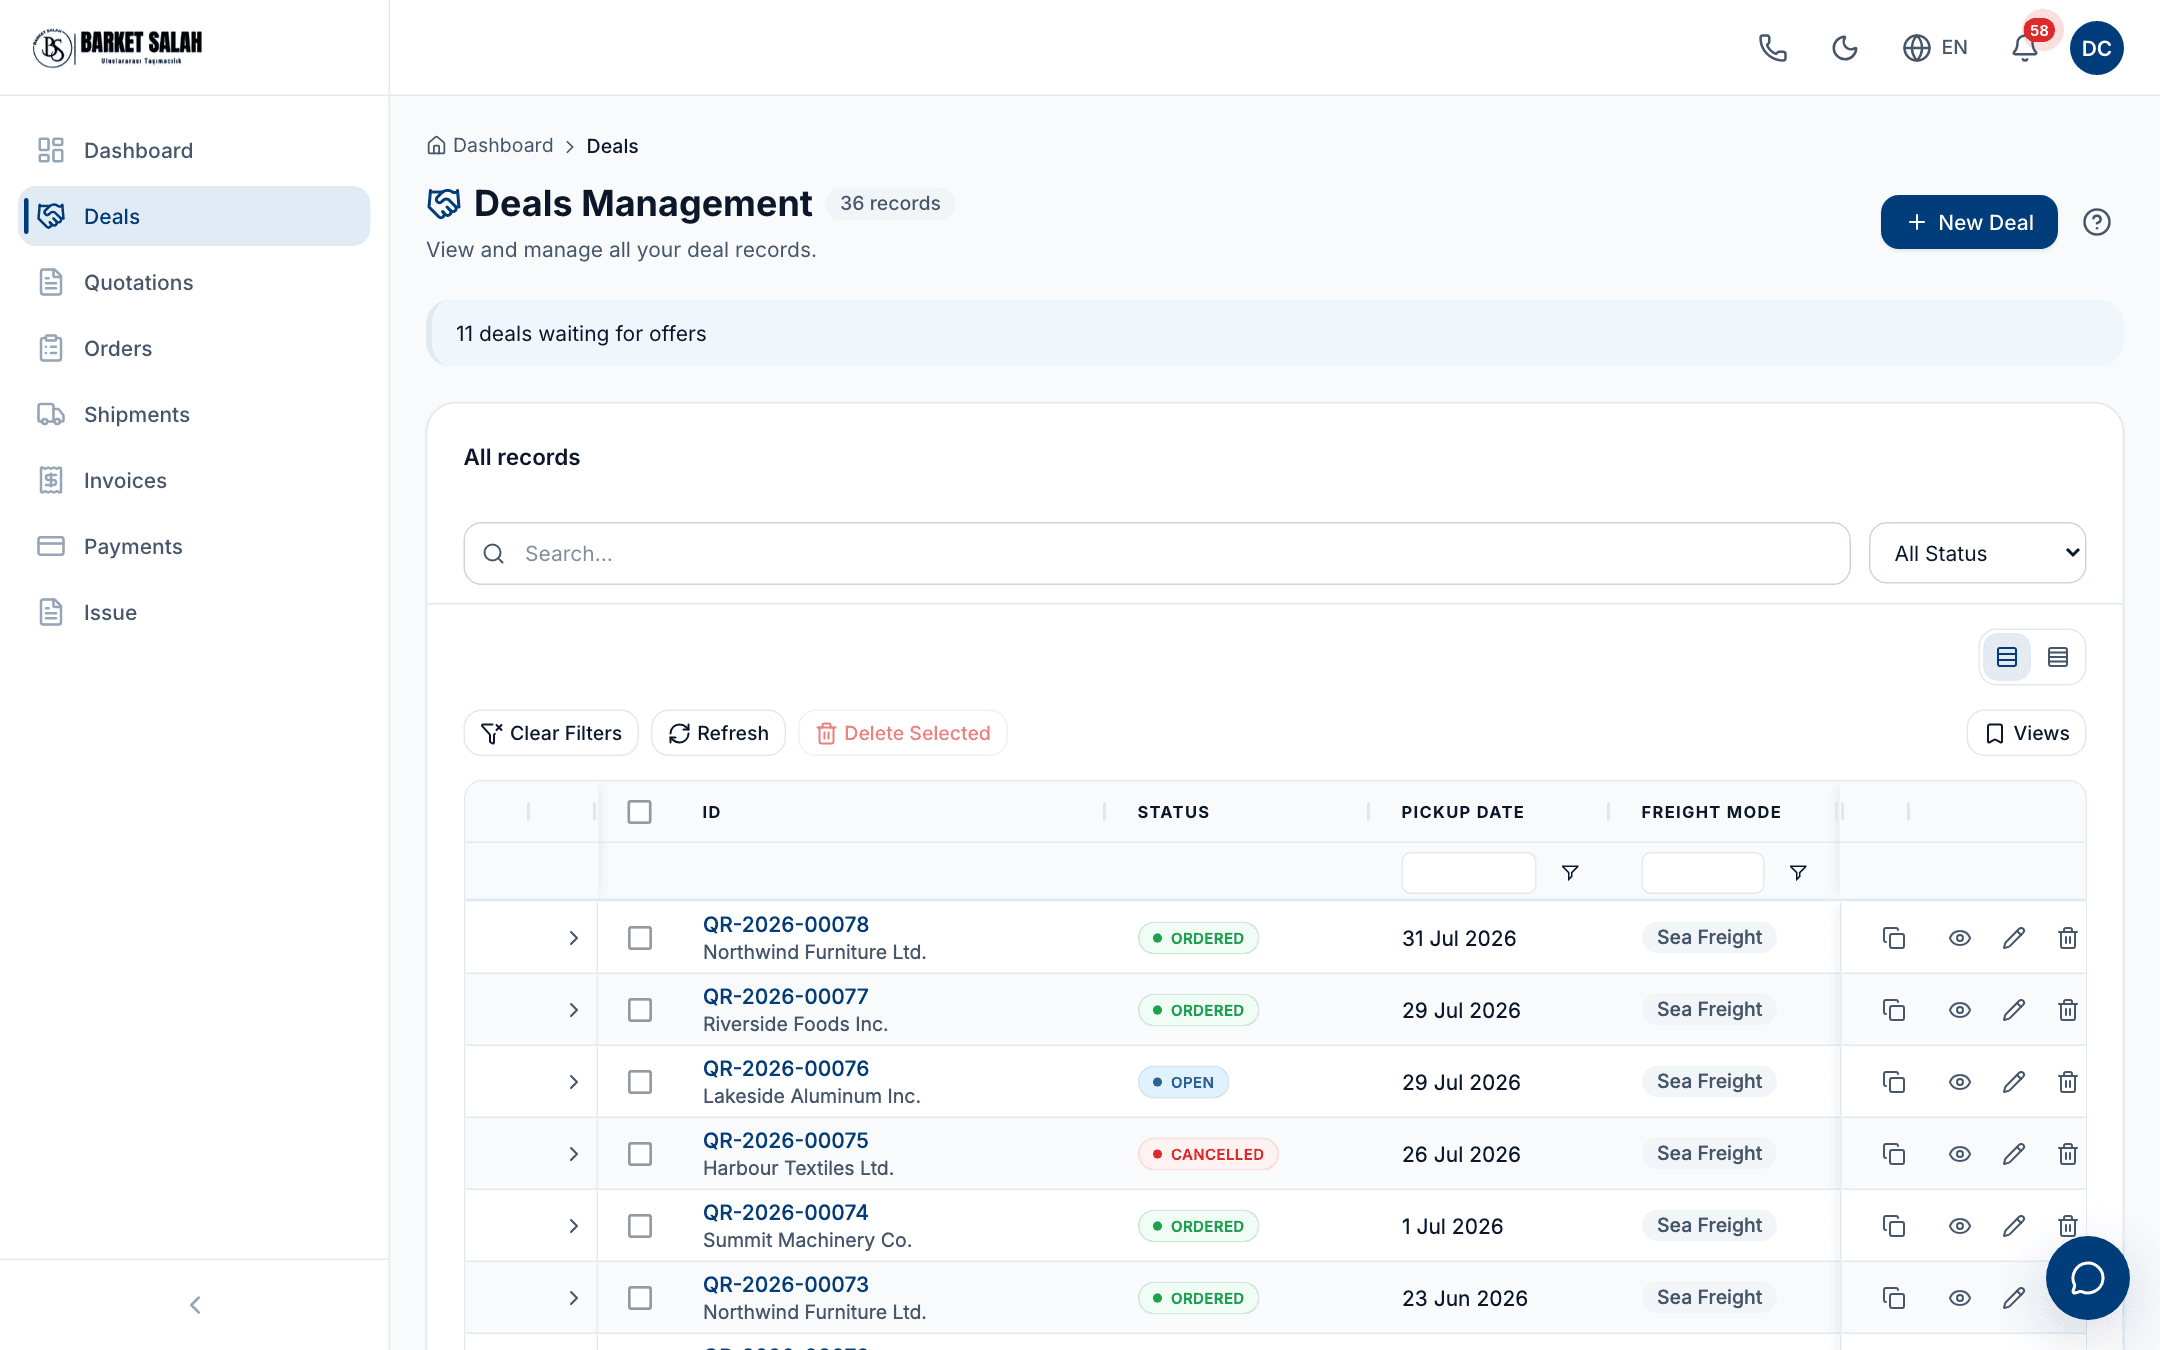Viewport: 2160px width, 1350px height.
Task: Open notifications bell with 58 badge
Action: coord(2025,48)
